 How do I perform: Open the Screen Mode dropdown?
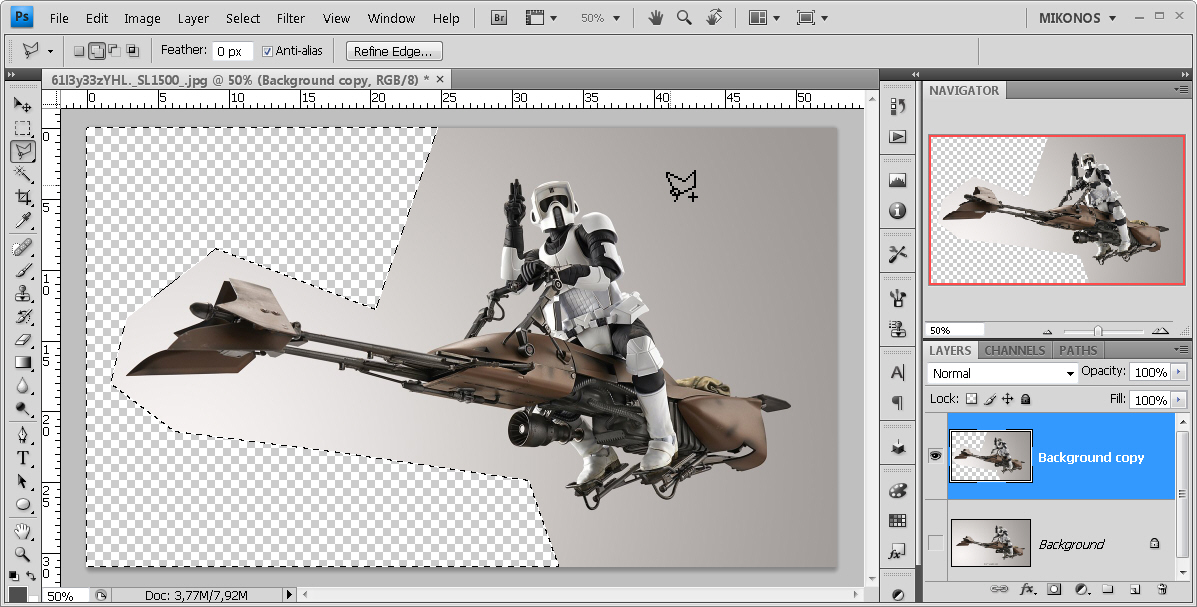tap(812, 18)
